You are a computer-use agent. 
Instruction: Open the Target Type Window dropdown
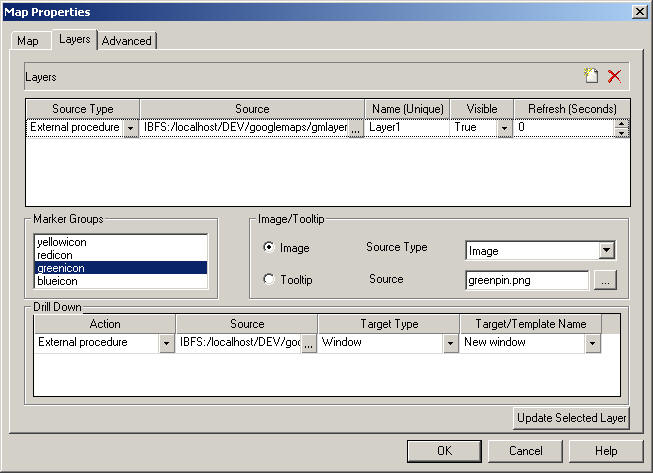449,343
